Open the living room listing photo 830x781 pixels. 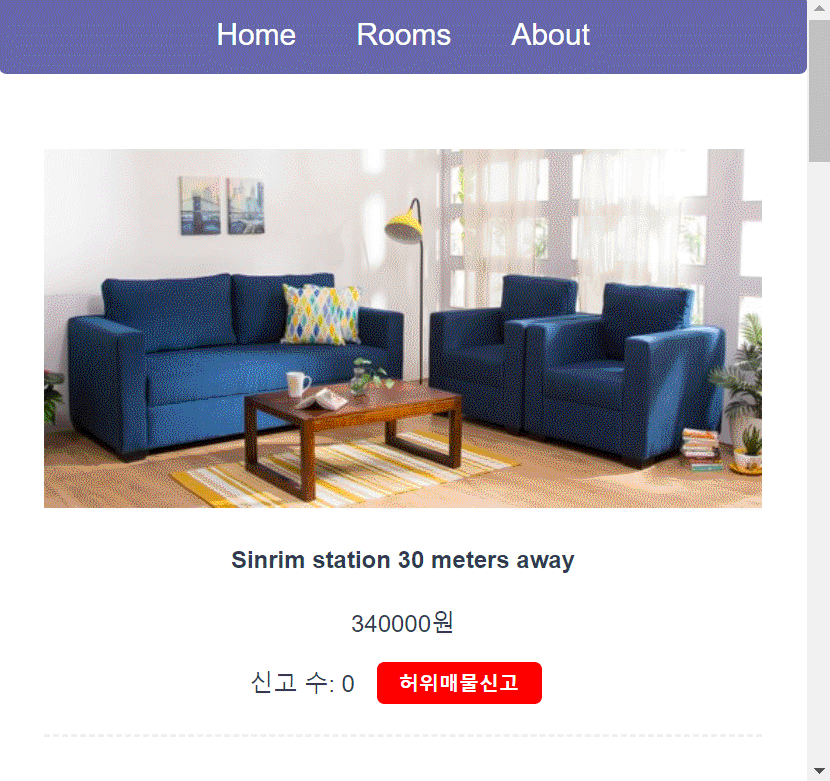pos(403,328)
